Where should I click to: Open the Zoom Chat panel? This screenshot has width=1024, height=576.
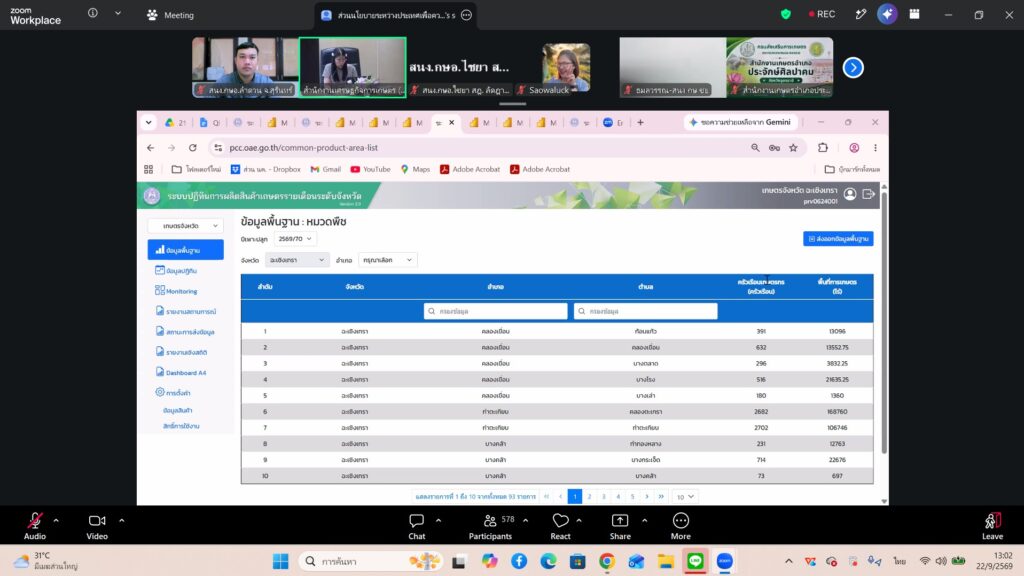coord(417,526)
